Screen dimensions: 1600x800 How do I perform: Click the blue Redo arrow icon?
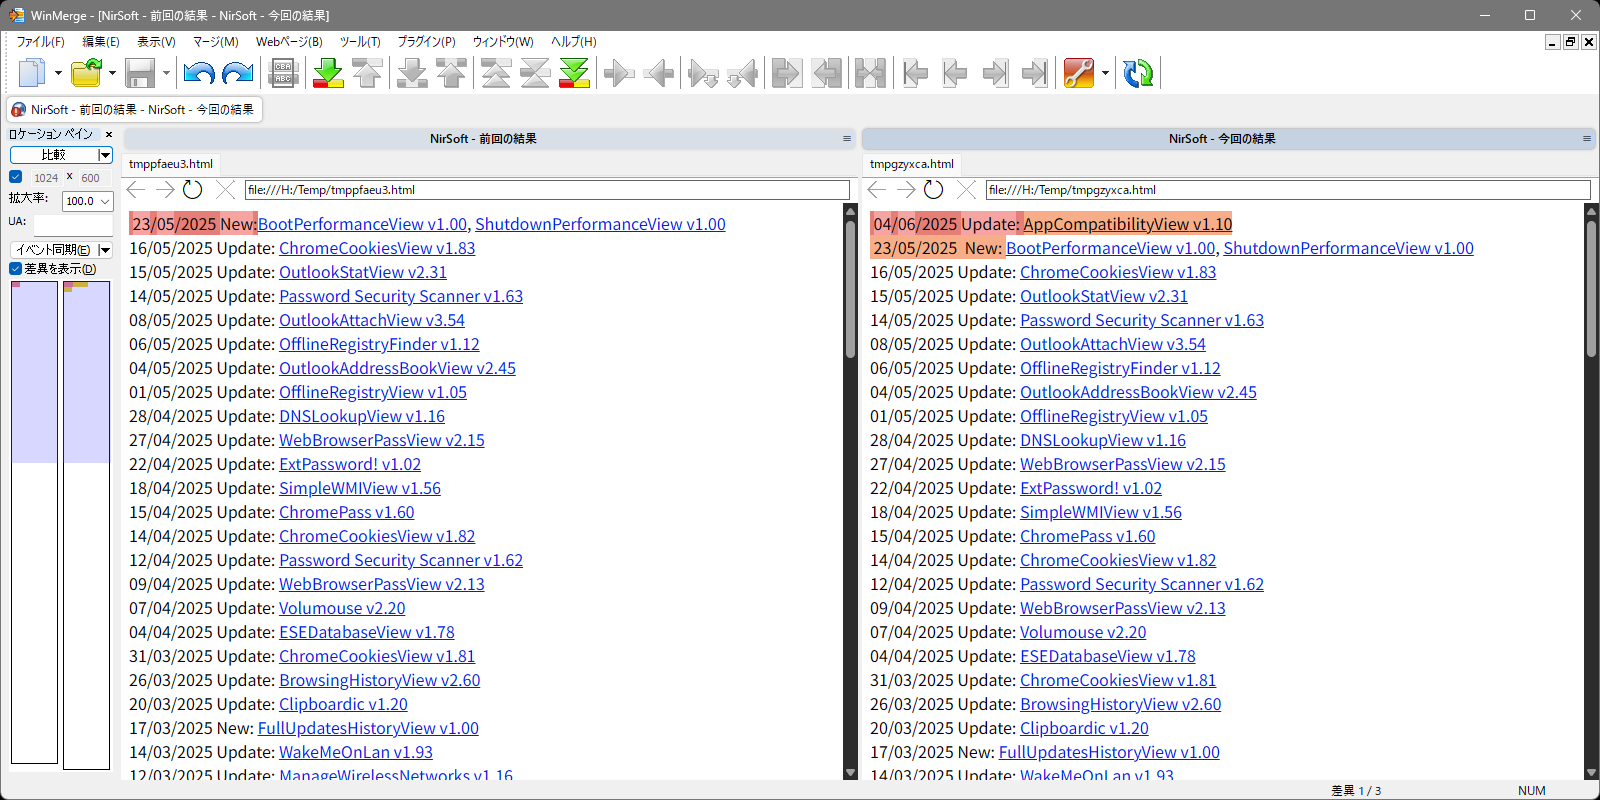[238, 73]
